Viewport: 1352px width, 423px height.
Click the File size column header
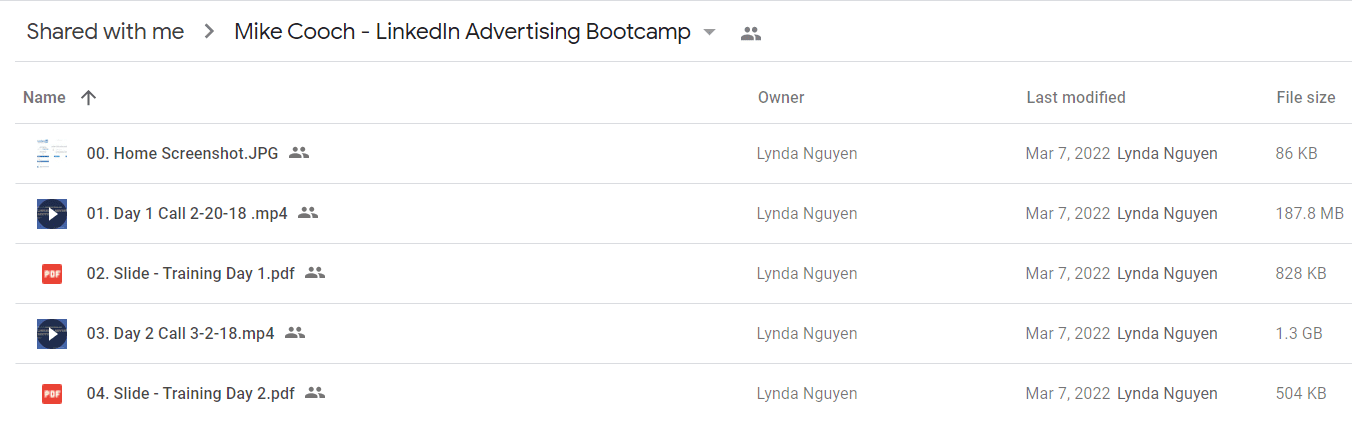pos(1306,97)
